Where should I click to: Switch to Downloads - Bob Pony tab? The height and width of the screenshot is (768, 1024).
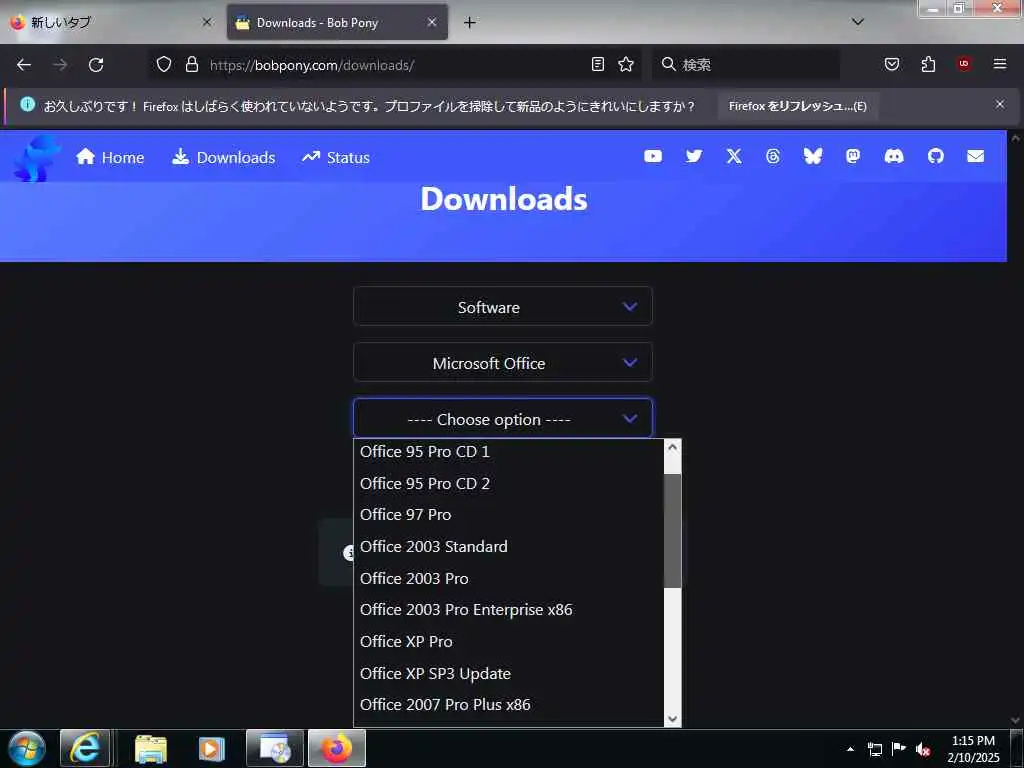337,22
